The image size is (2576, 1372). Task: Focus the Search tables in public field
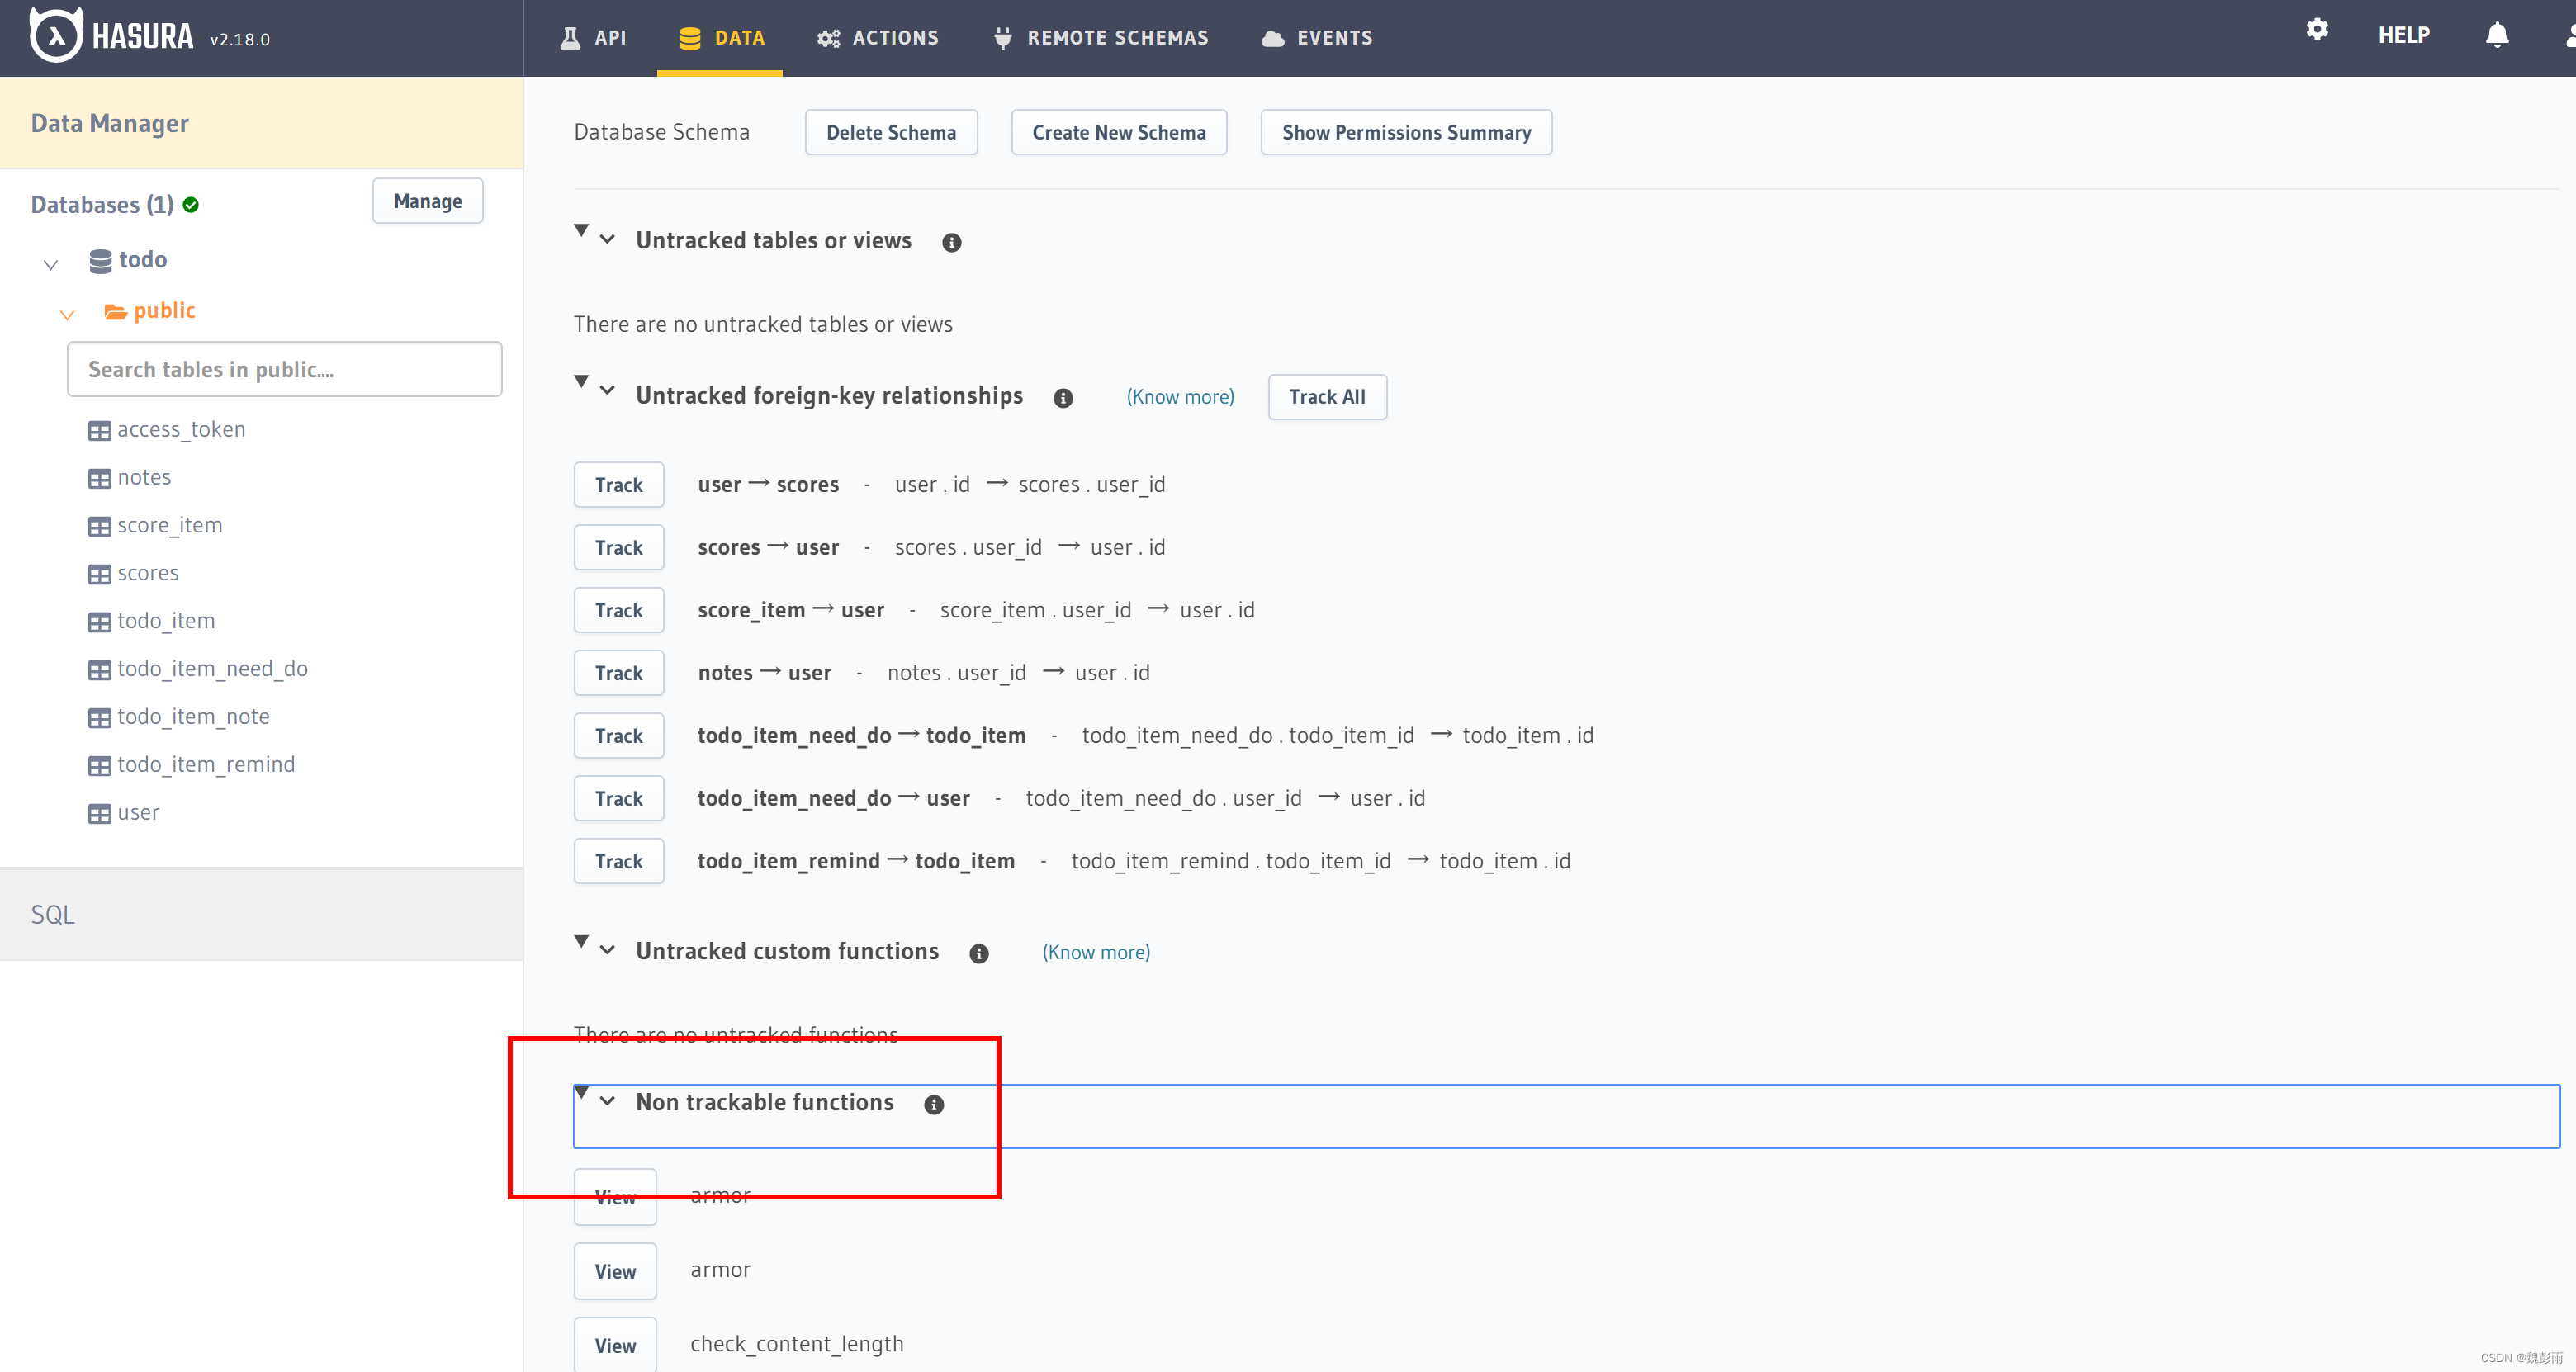284,370
